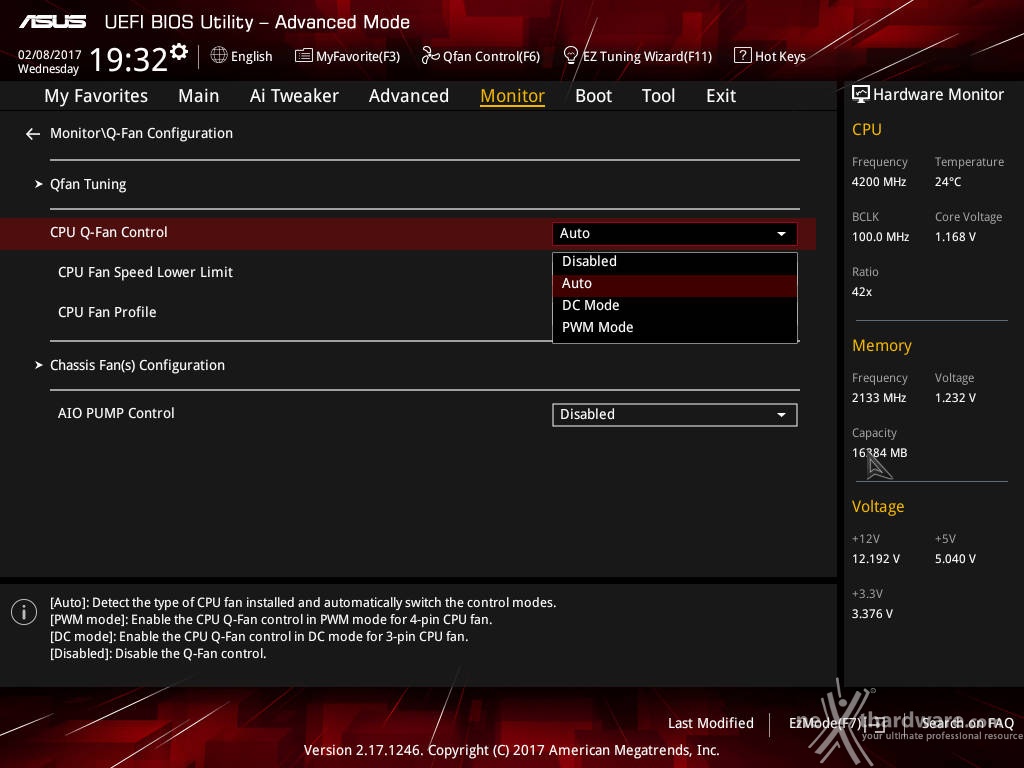Click the info icon beside help text

[x=24, y=612]
